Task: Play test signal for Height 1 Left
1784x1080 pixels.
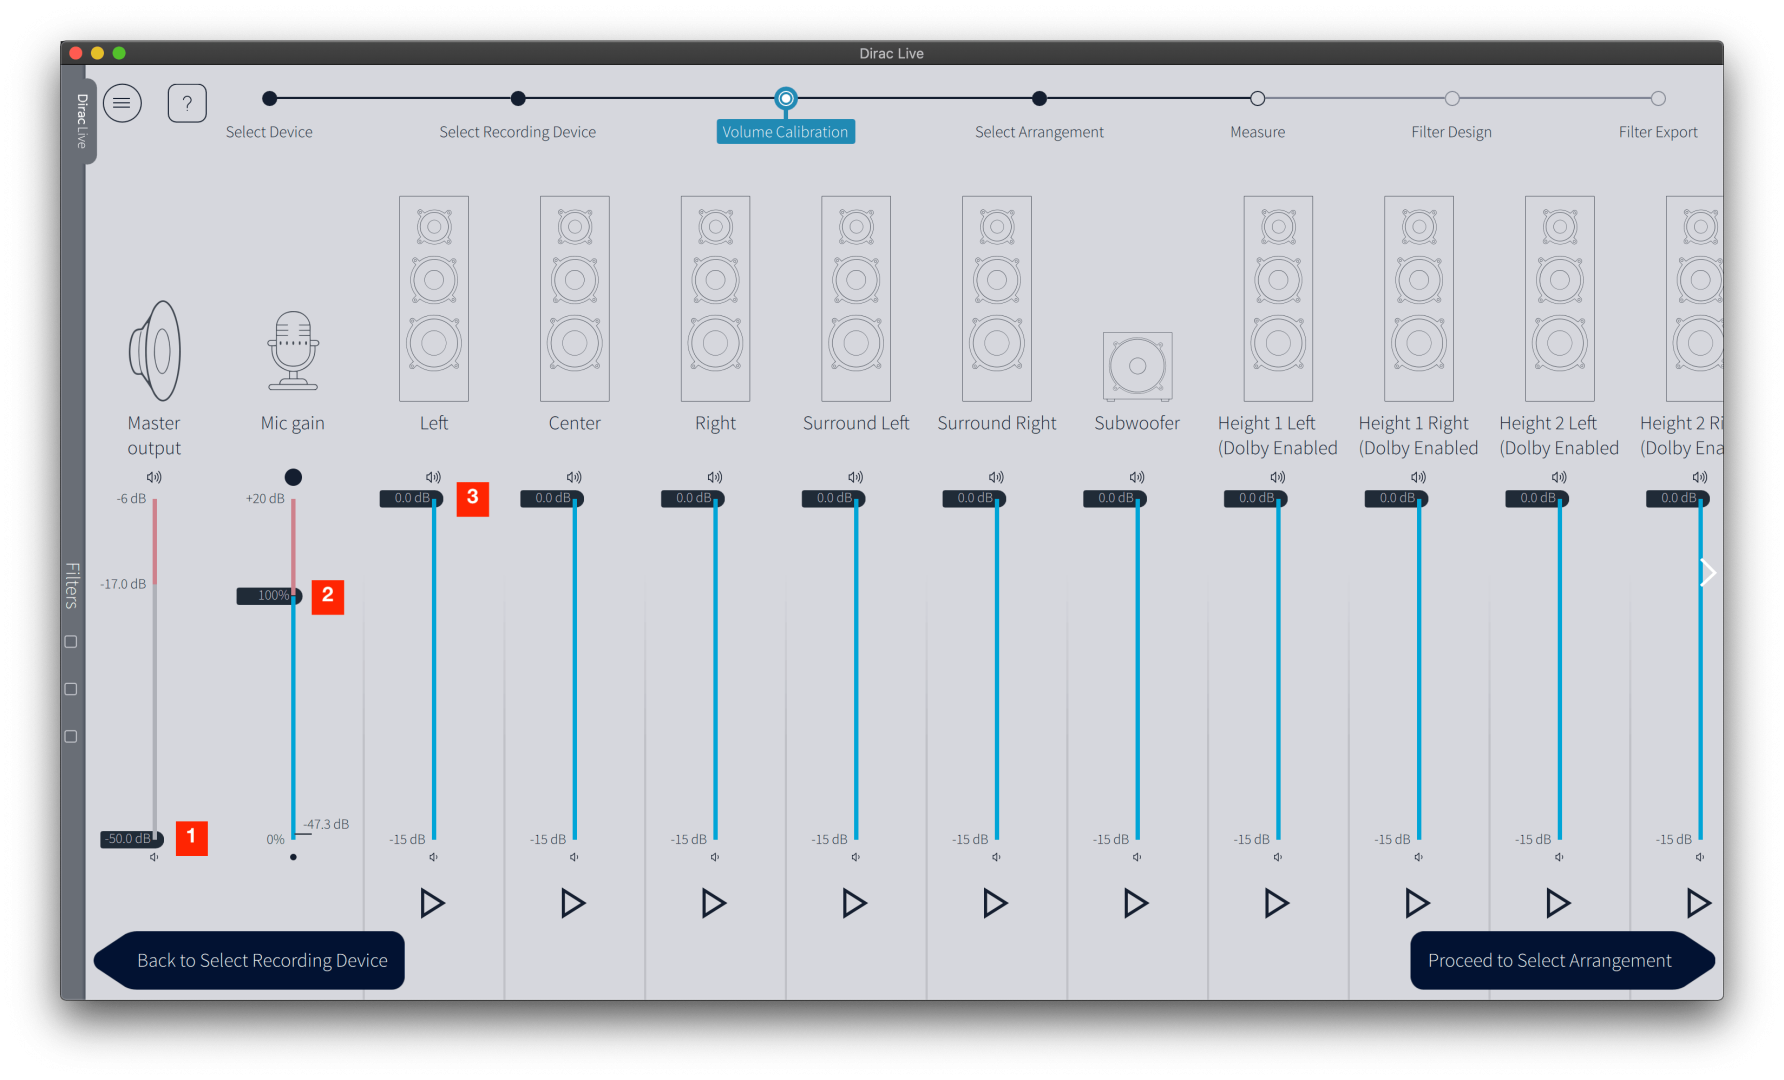Action: point(1277,903)
